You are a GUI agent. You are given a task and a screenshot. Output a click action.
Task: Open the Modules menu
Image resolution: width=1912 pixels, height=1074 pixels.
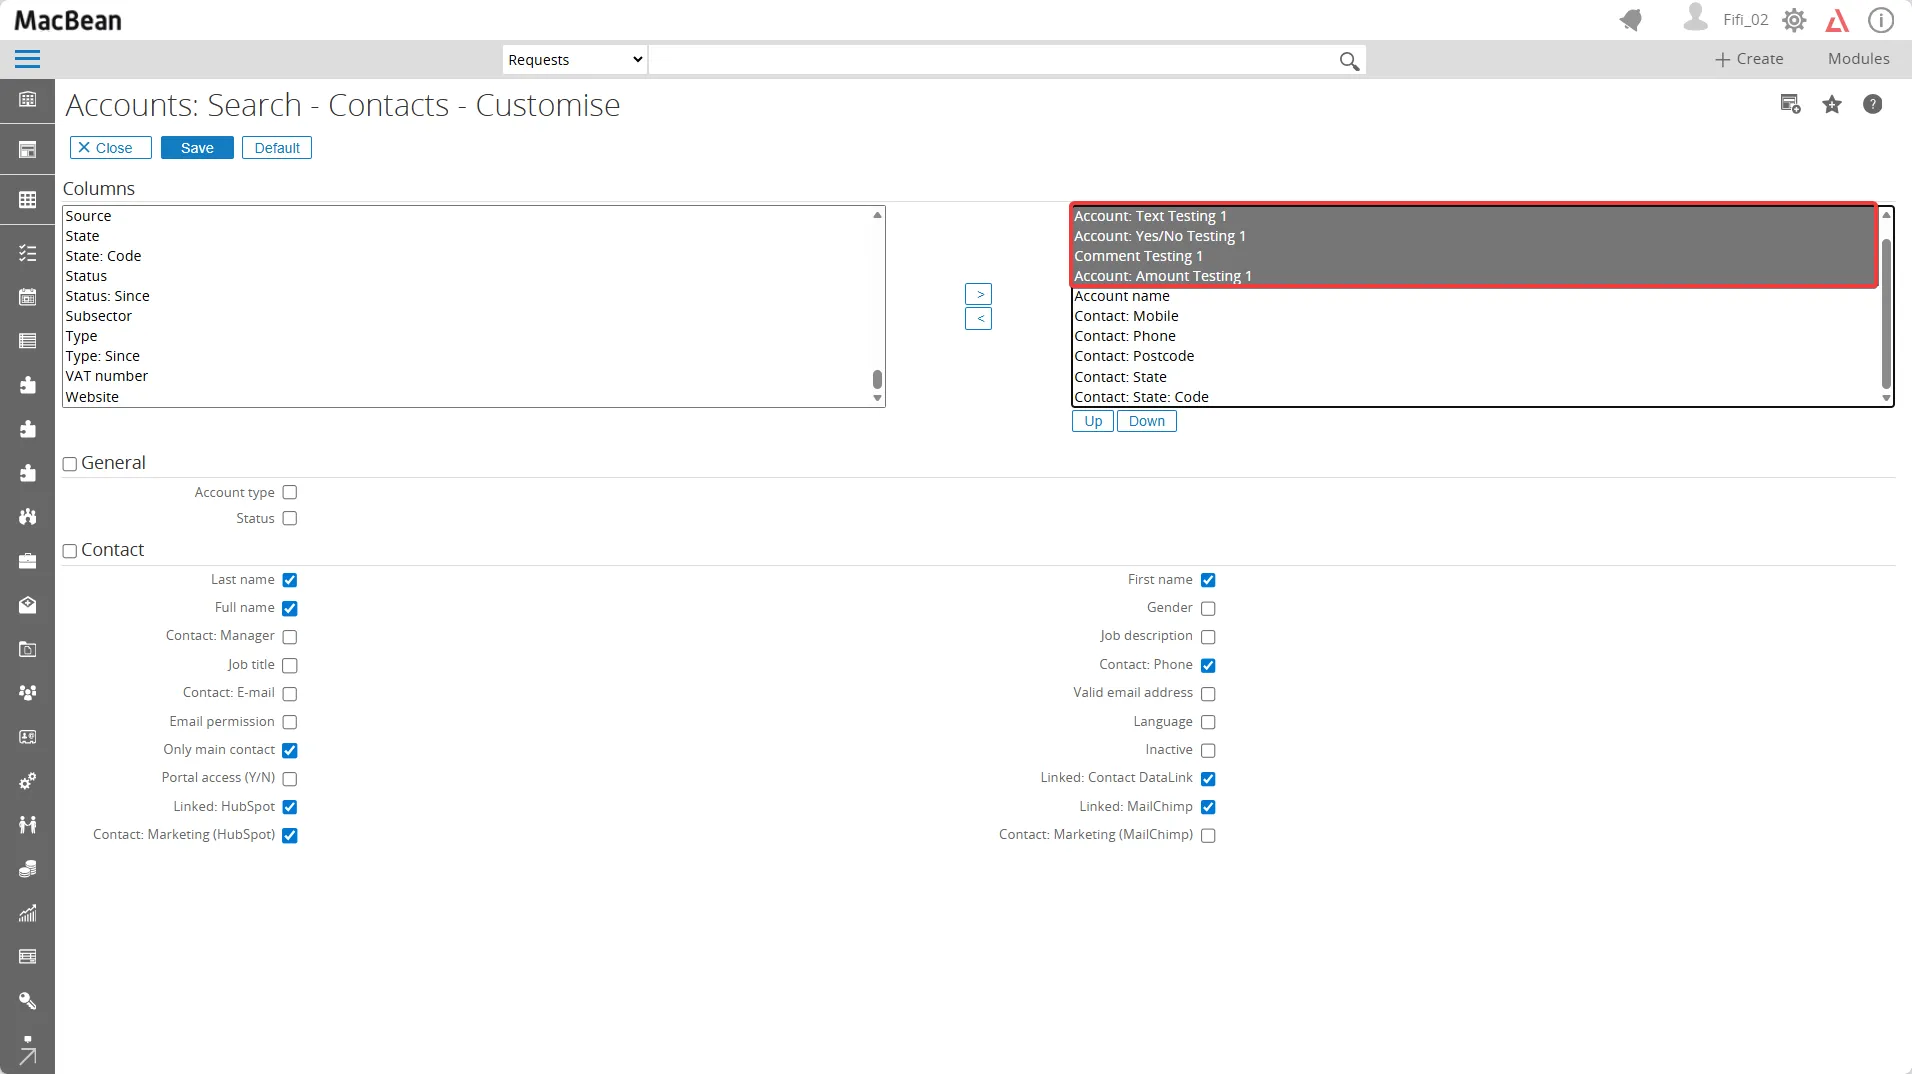click(x=1858, y=59)
